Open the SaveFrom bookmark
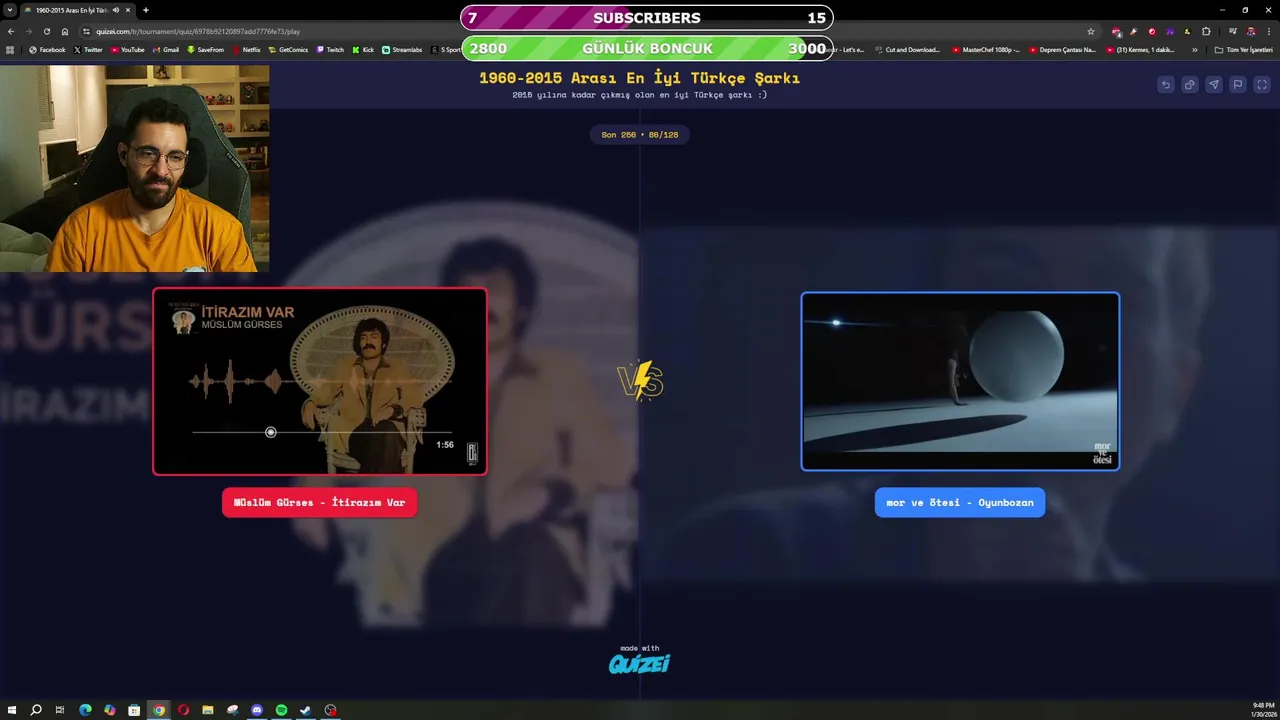The height and width of the screenshot is (720, 1280). [205, 50]
